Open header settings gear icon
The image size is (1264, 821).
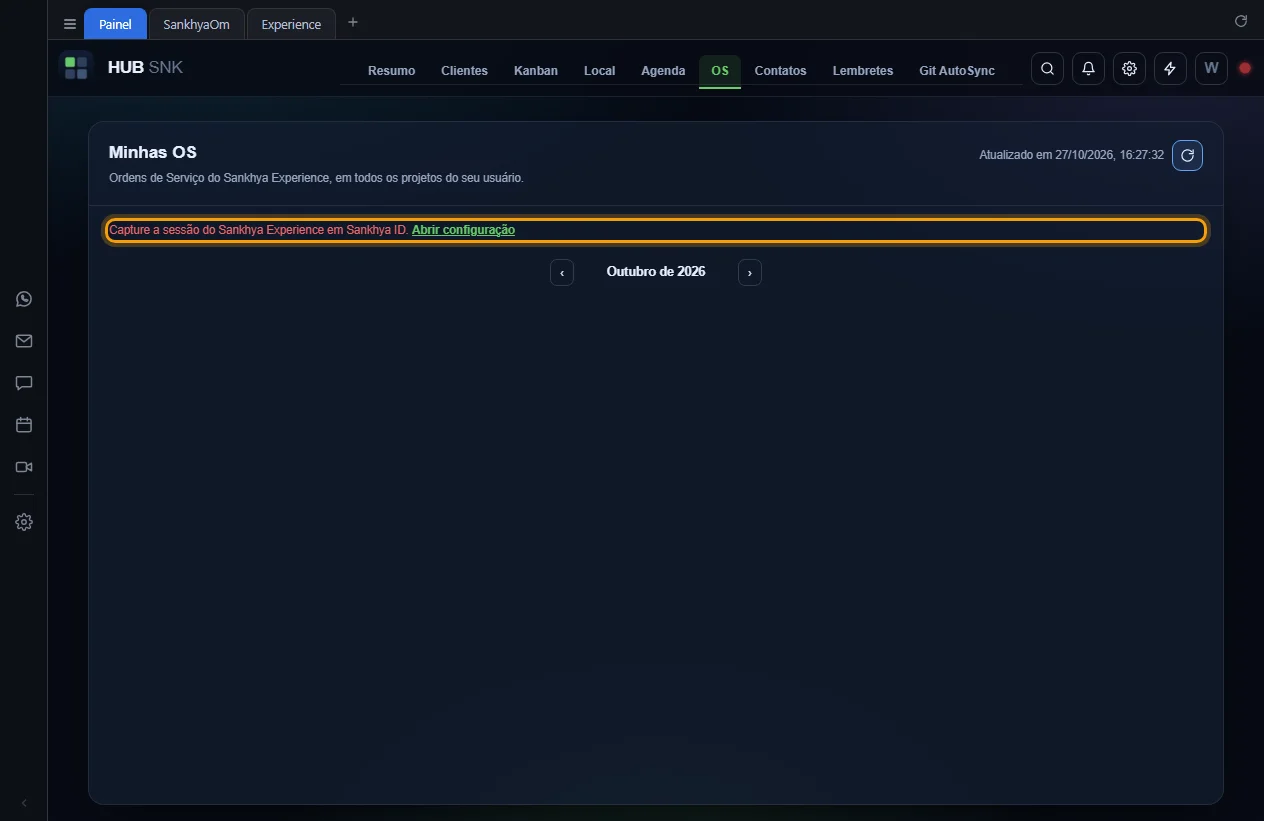1129,68
